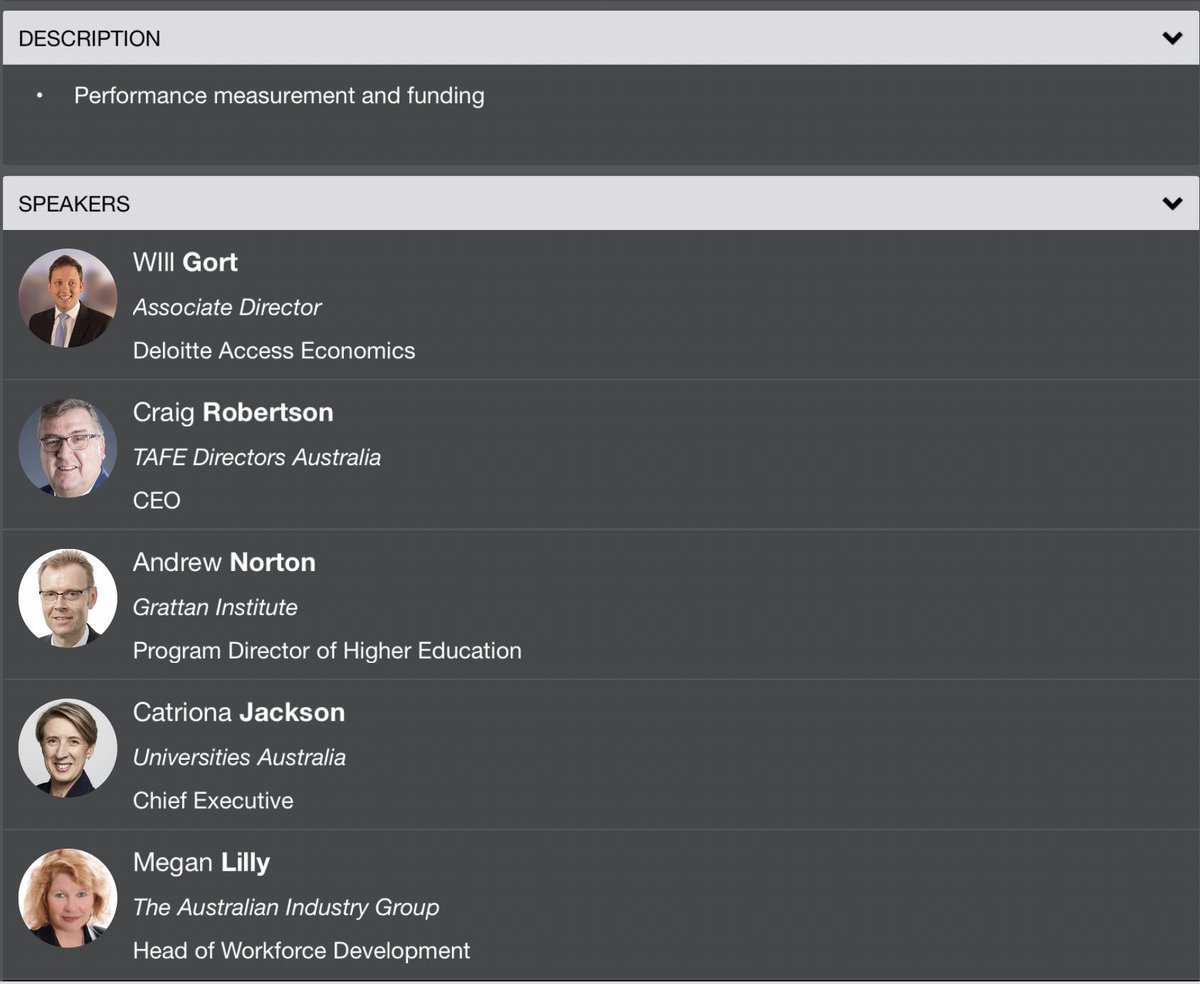Collapse the Speakers section chevron

coord(1172,204)
